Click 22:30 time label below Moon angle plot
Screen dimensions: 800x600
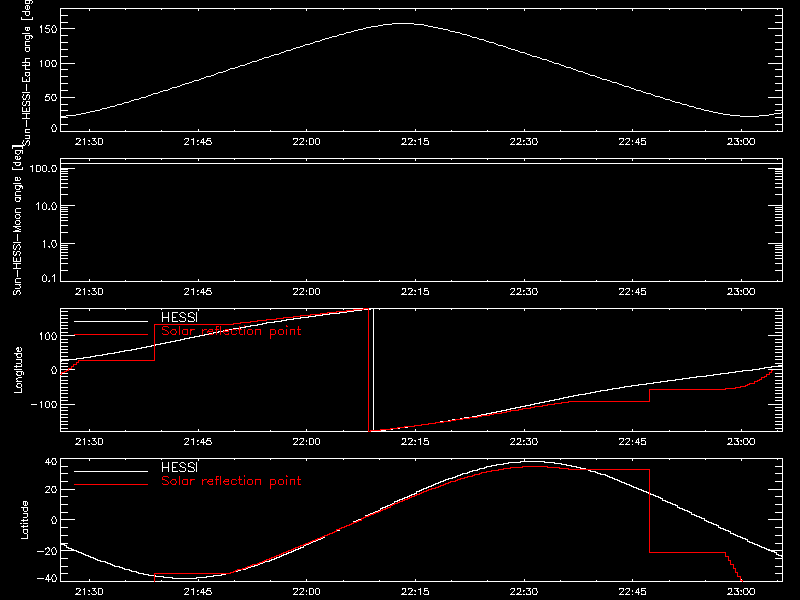[x=524, y=292]
